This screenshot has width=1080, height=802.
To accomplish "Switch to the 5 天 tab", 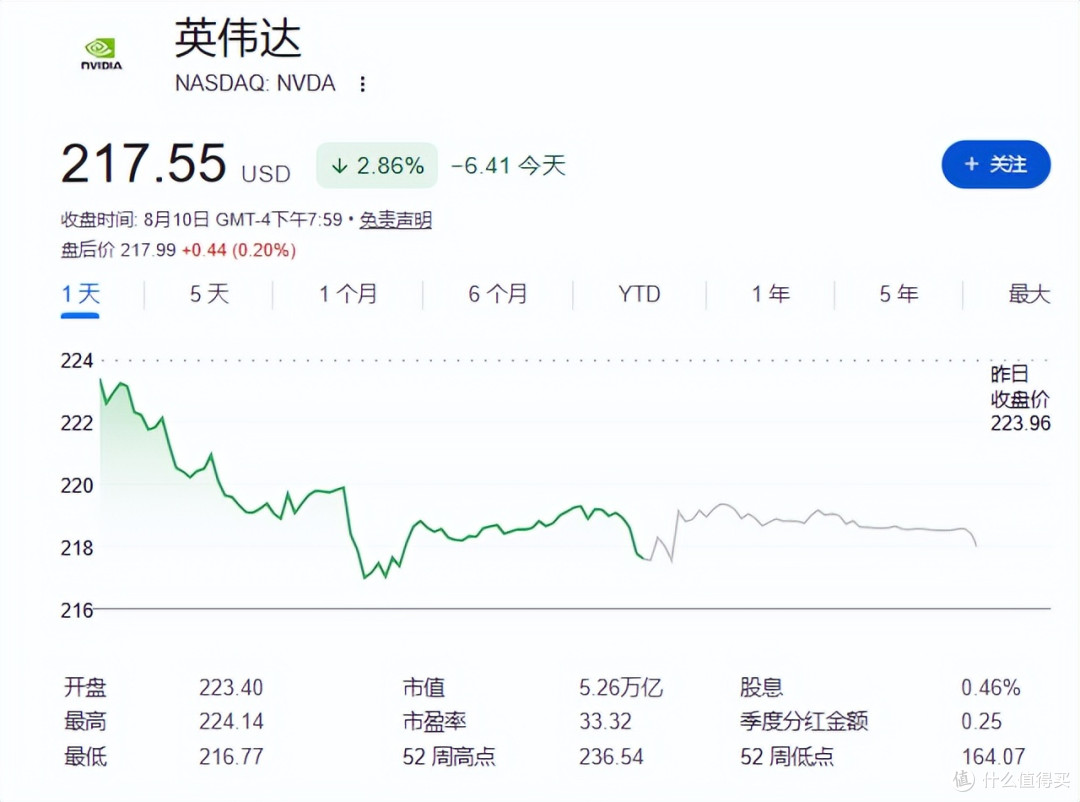I will [209, 294].
